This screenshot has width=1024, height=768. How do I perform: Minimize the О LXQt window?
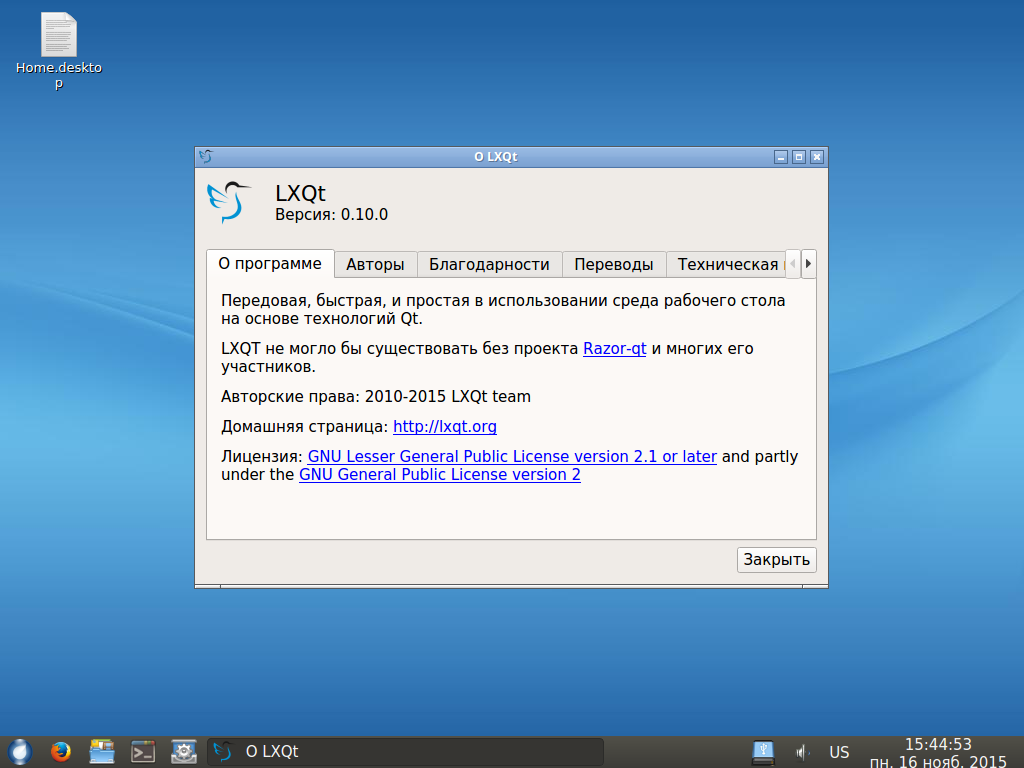tap(780, 157)
